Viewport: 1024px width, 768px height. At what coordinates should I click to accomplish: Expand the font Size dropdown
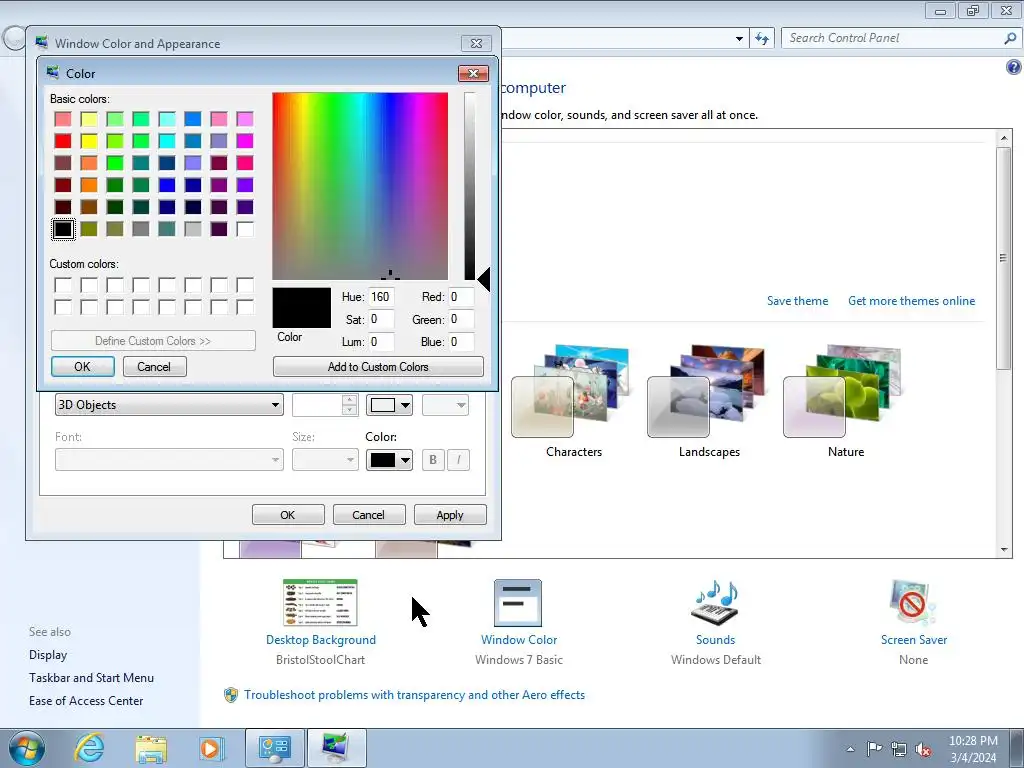tap(325, 460)
